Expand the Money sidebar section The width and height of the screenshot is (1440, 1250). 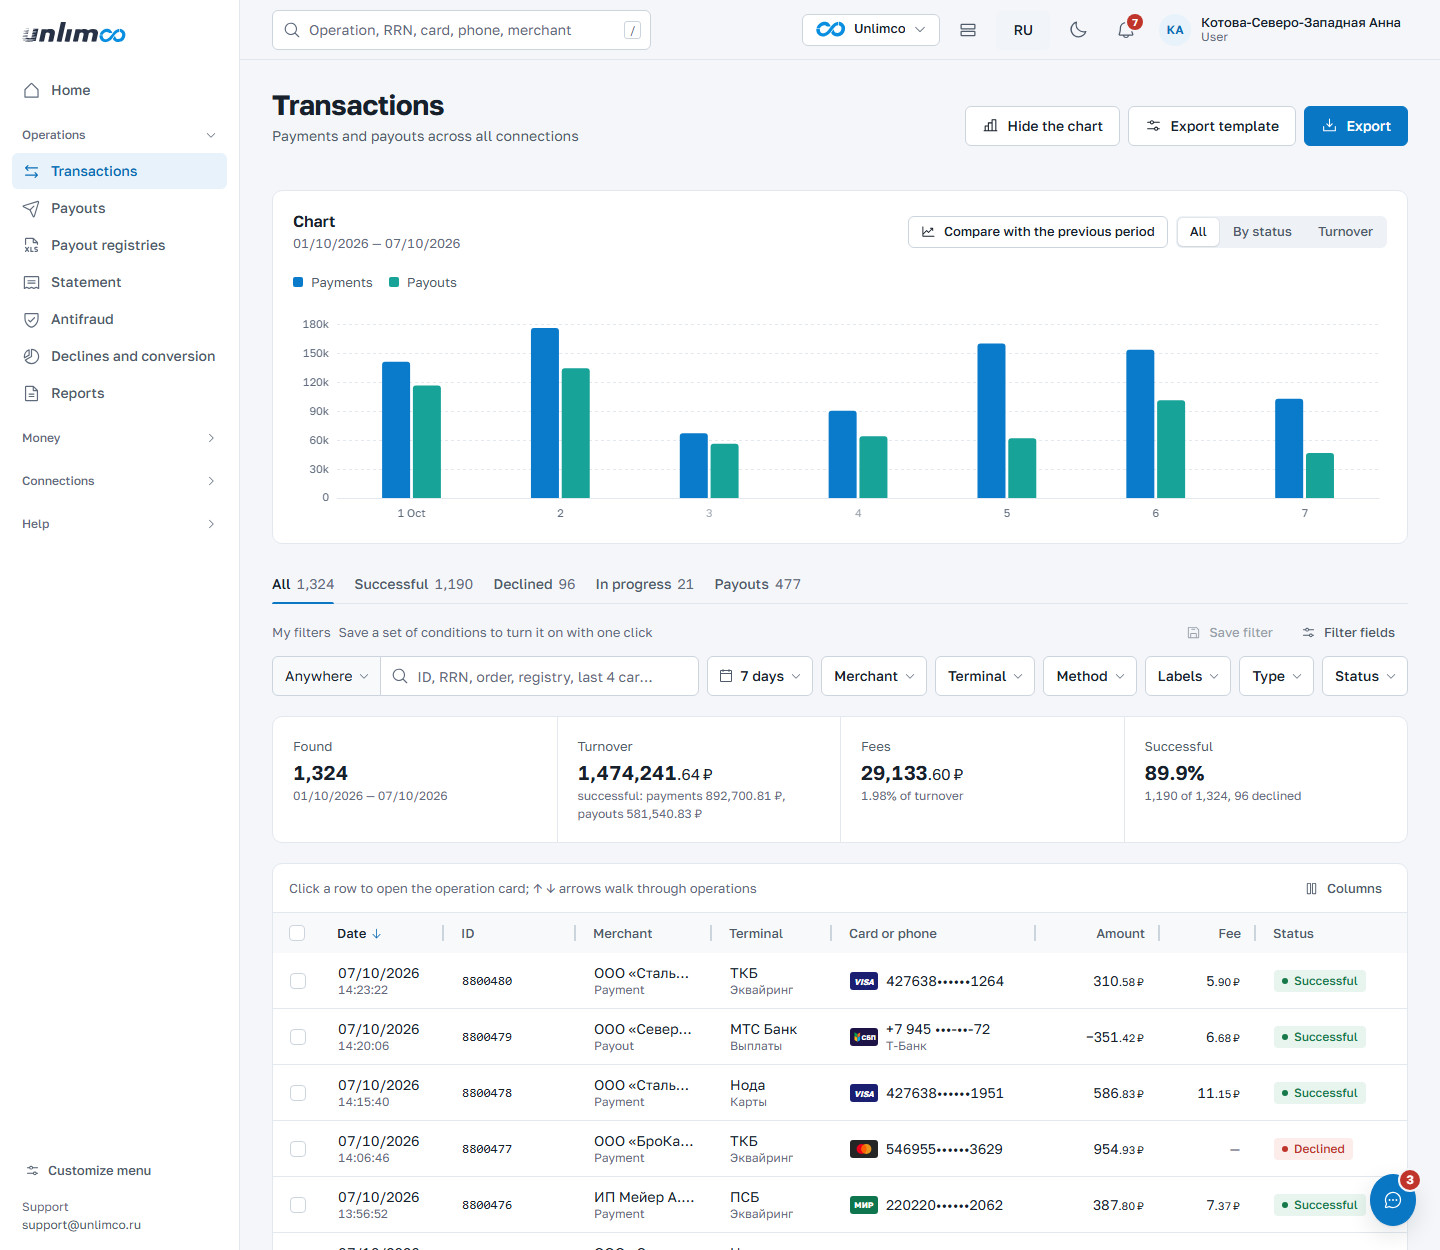tap(119, 438)
